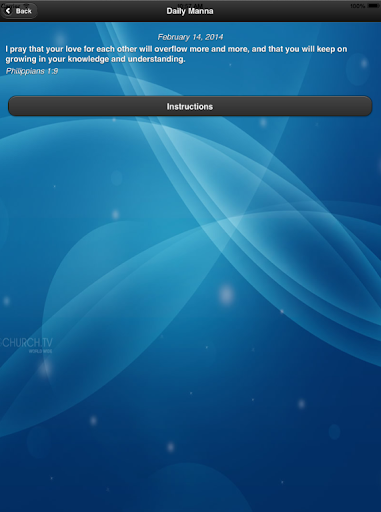Click the word 'knowledge' in the verse

88,59
